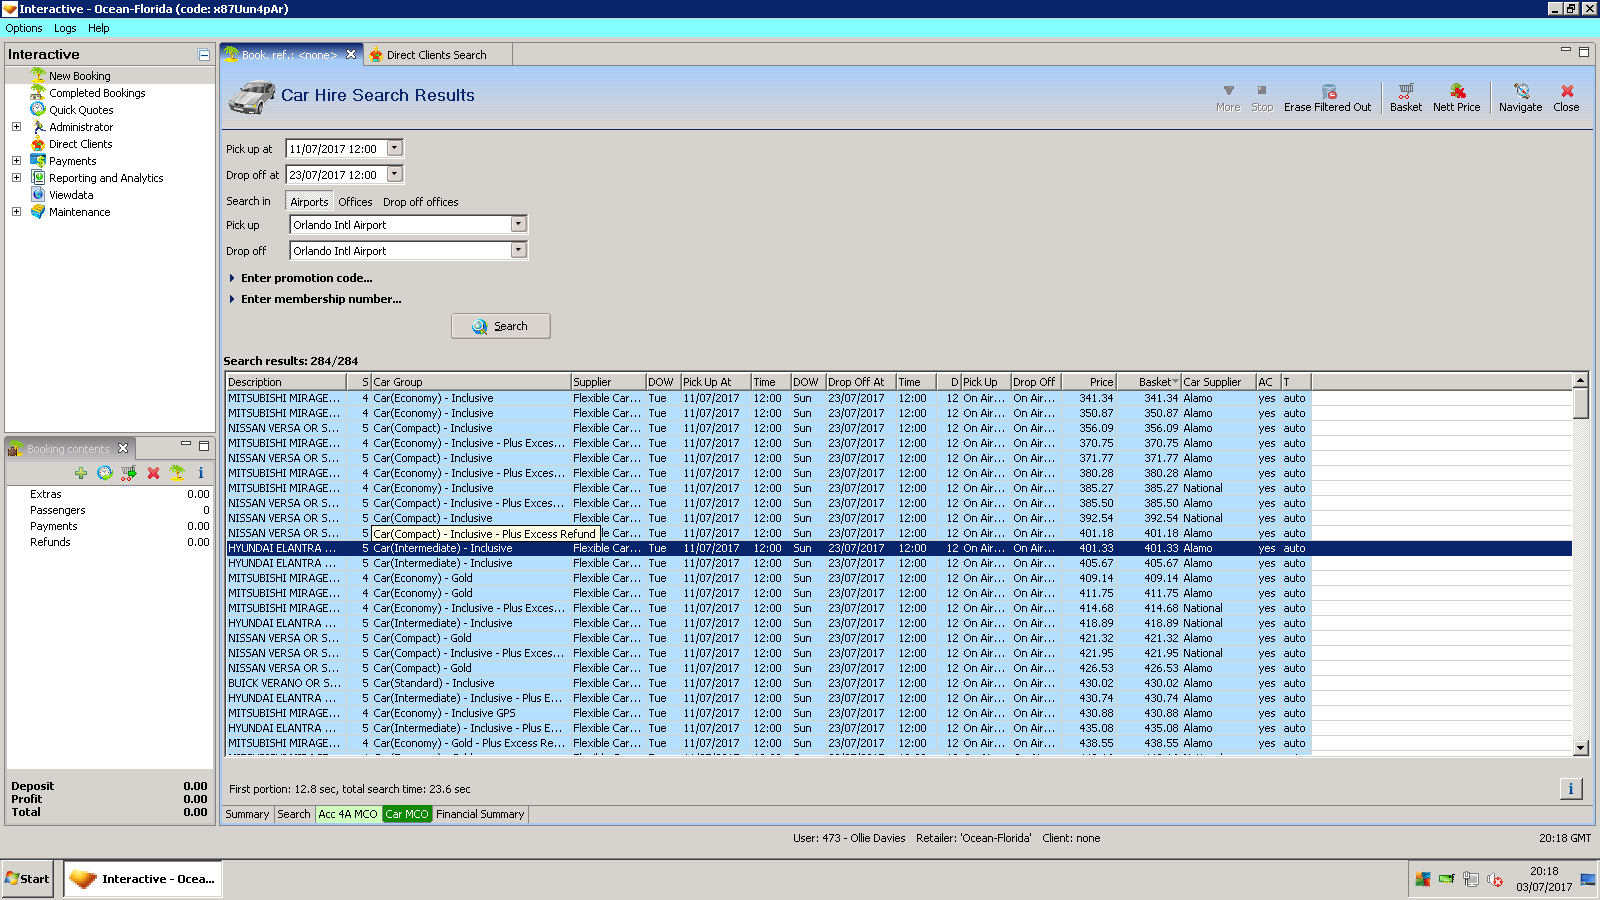The image size is (1600, 900).
Task: Click results table vertical scrollbar down arrow
Action: point(1580,748)
